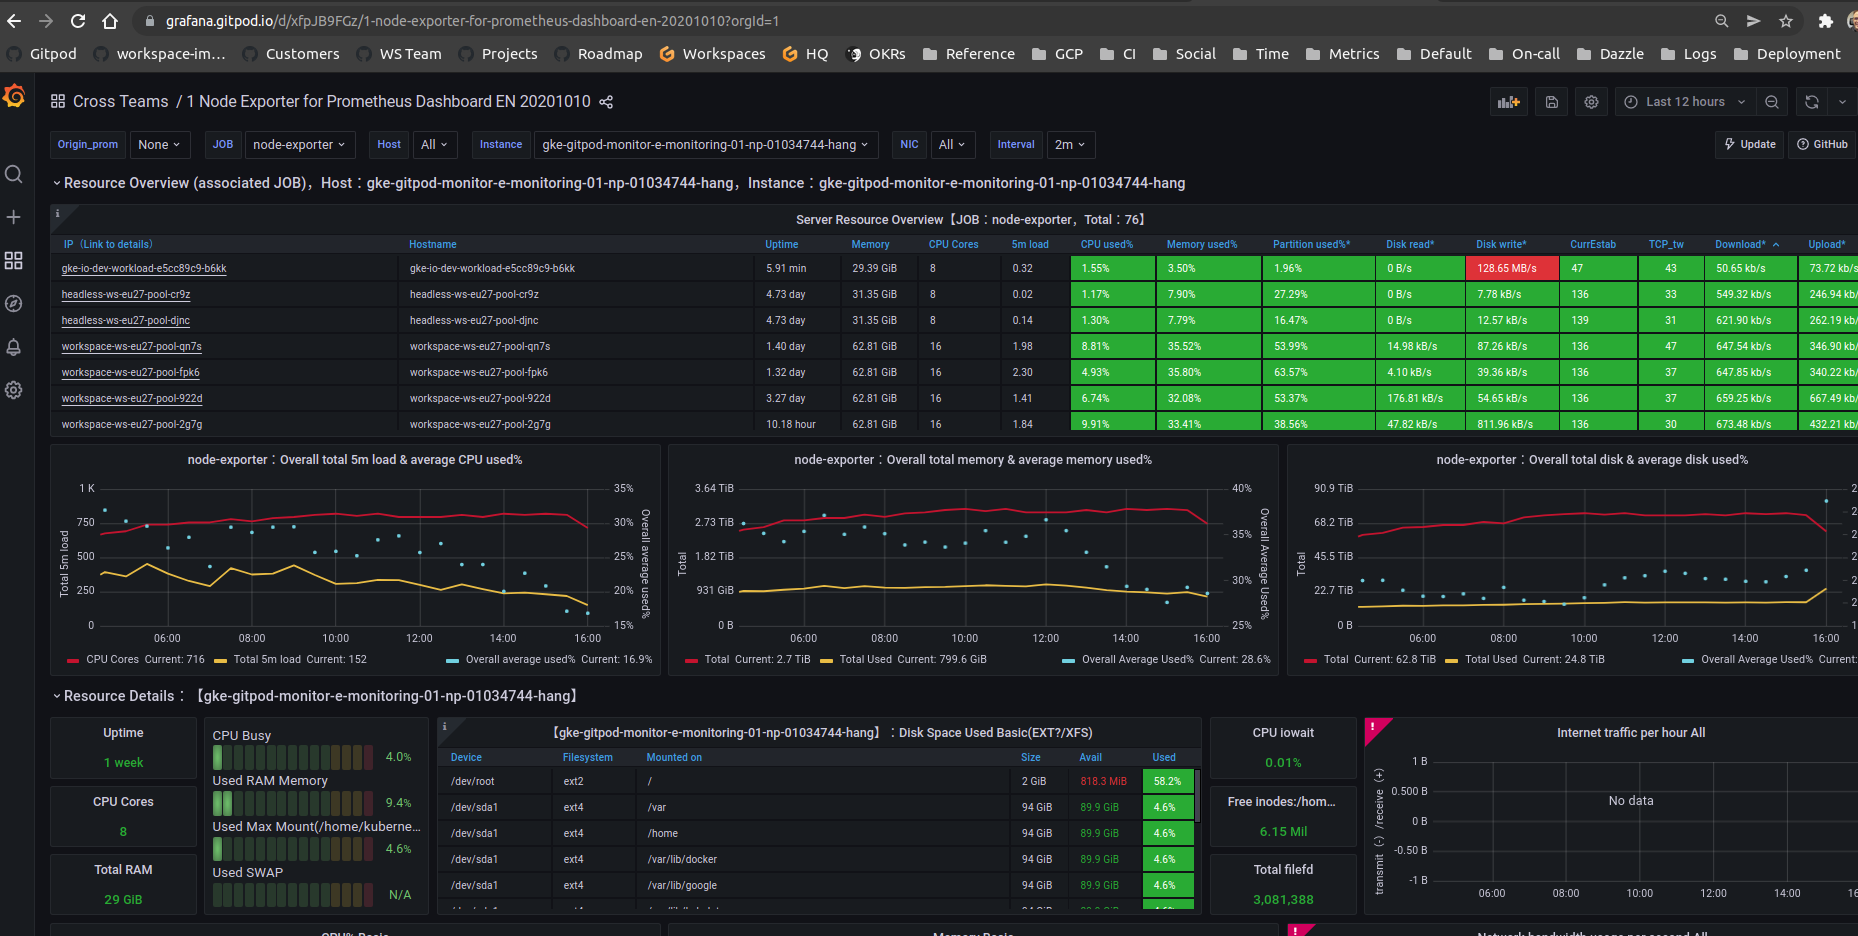The height and width of the screenshot is (936, 1858).
Task: Open the Instance selection dropdown
Action: tap(706, 145)
